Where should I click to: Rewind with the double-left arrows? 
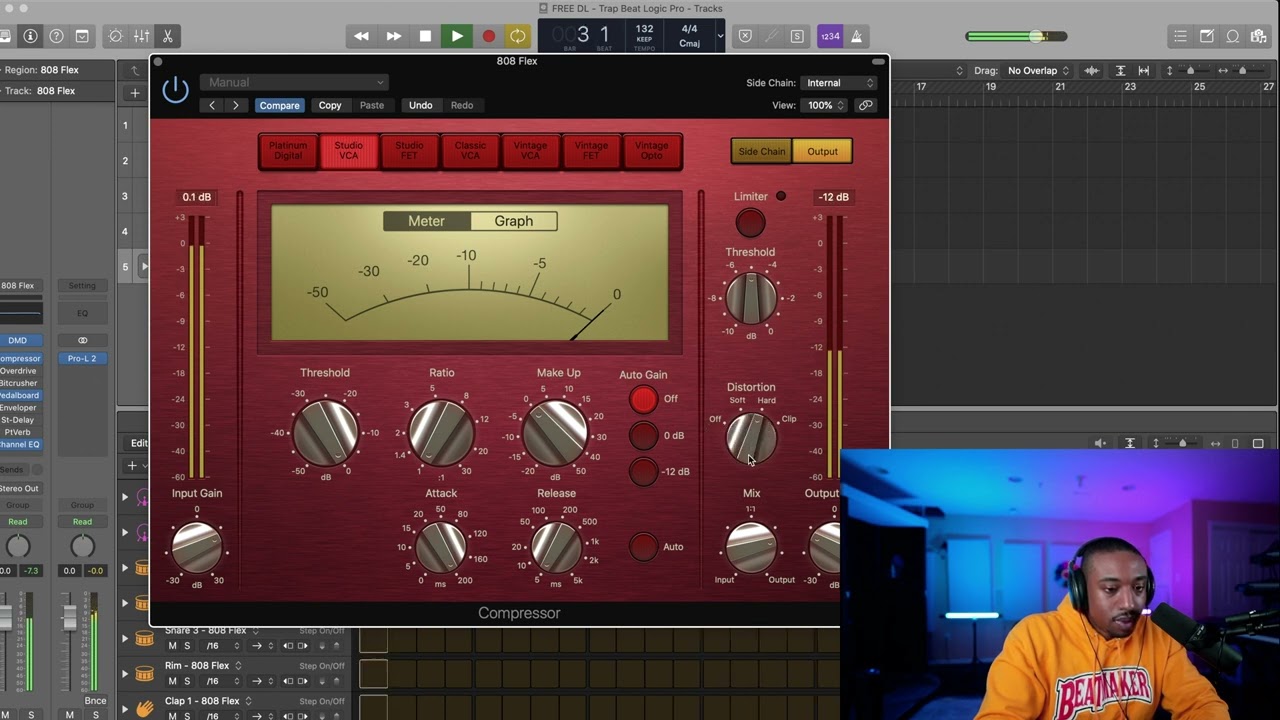tap(362, 36)
